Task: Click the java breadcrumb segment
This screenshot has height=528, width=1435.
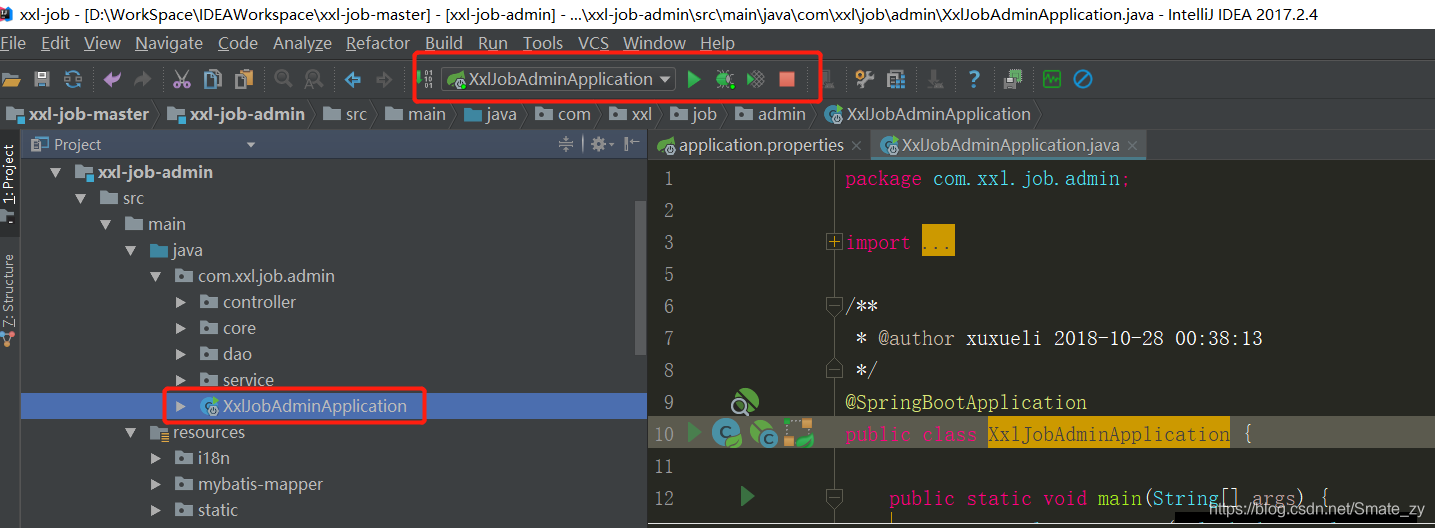Action: (x=490, y=114)
